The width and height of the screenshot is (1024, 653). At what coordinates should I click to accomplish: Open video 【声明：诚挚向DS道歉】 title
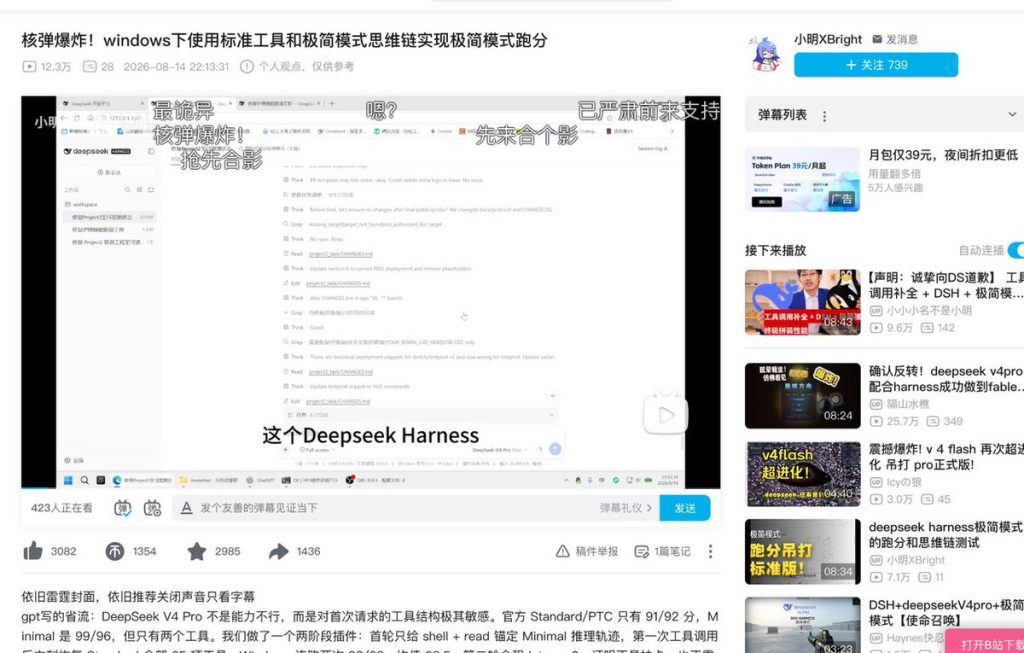[x=946, y=285]
